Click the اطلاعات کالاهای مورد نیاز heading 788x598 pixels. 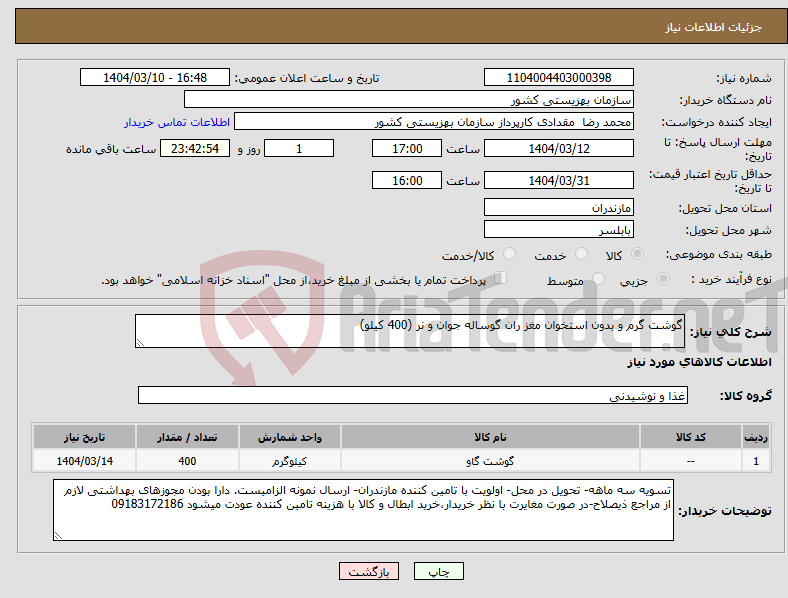(x=699, y=362)
